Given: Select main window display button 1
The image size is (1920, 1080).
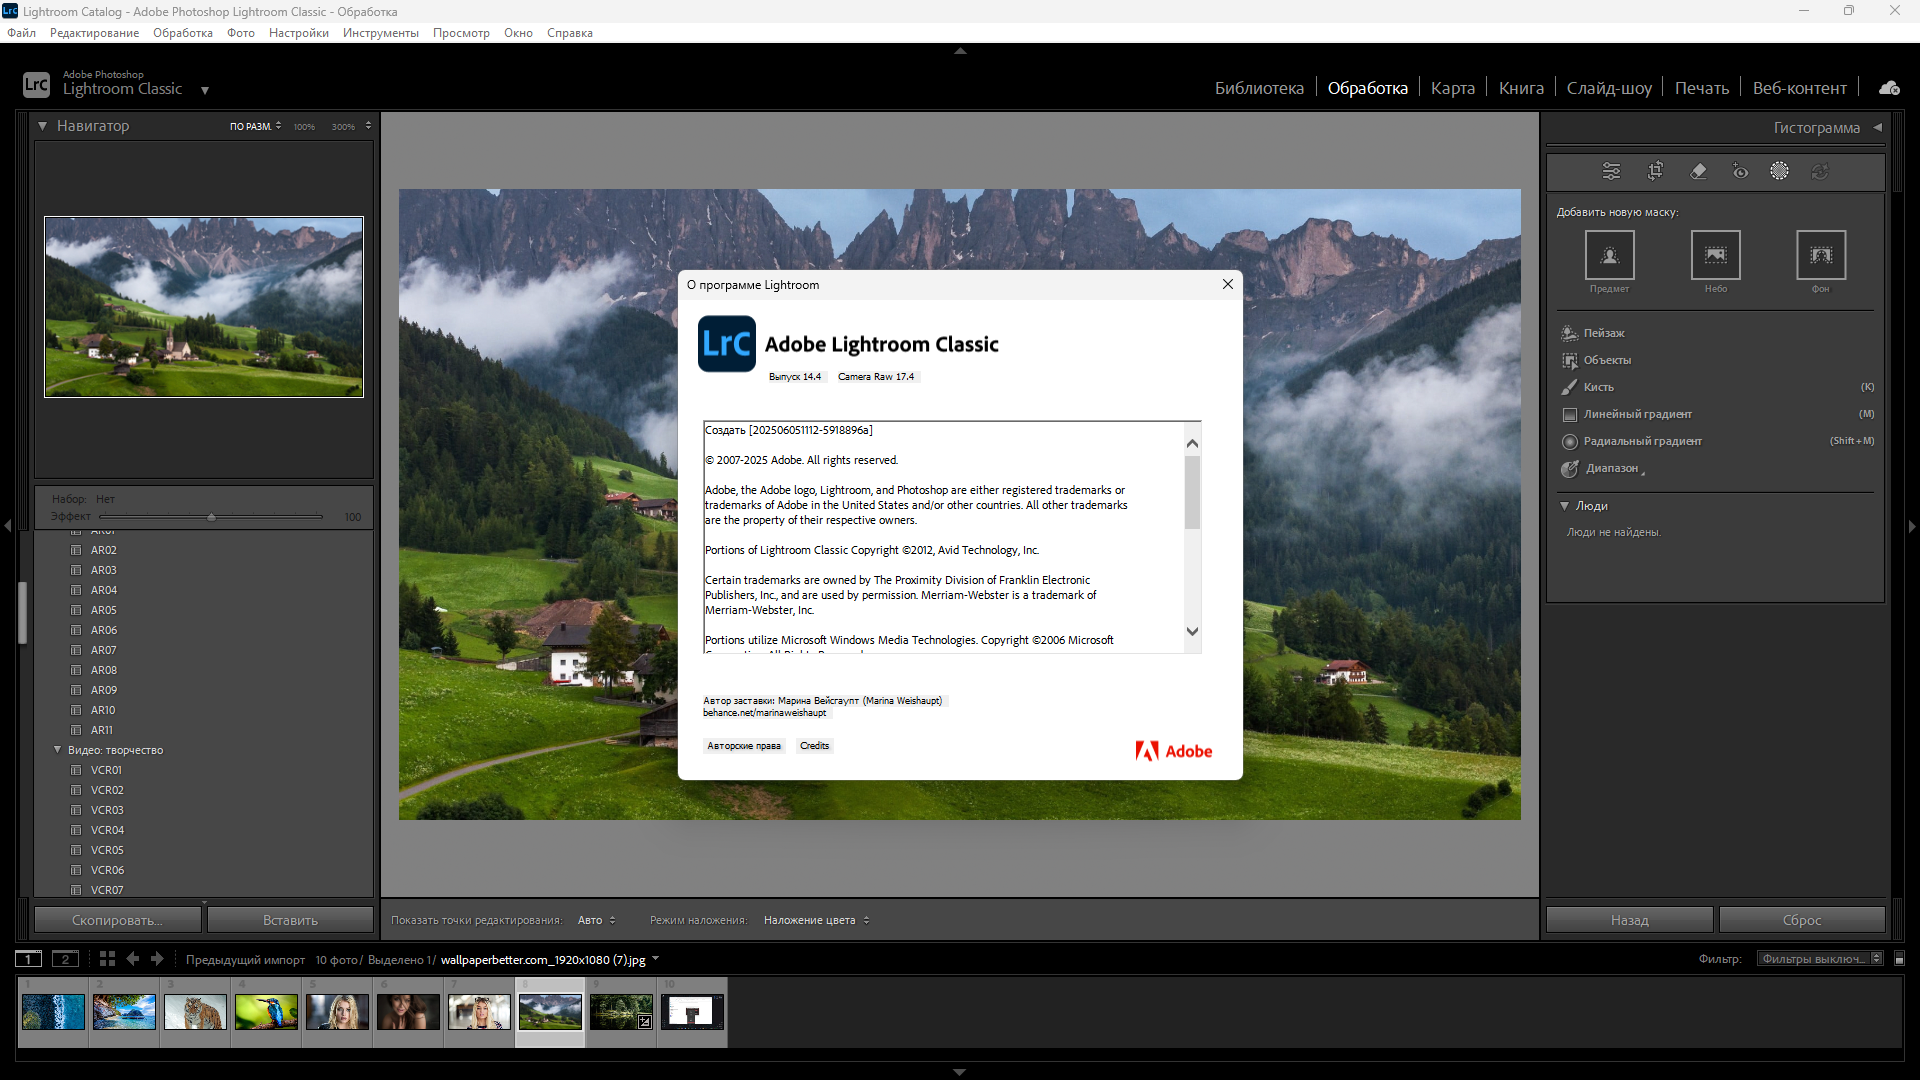Looking at the screenshot, I should [x=29, y=959].
